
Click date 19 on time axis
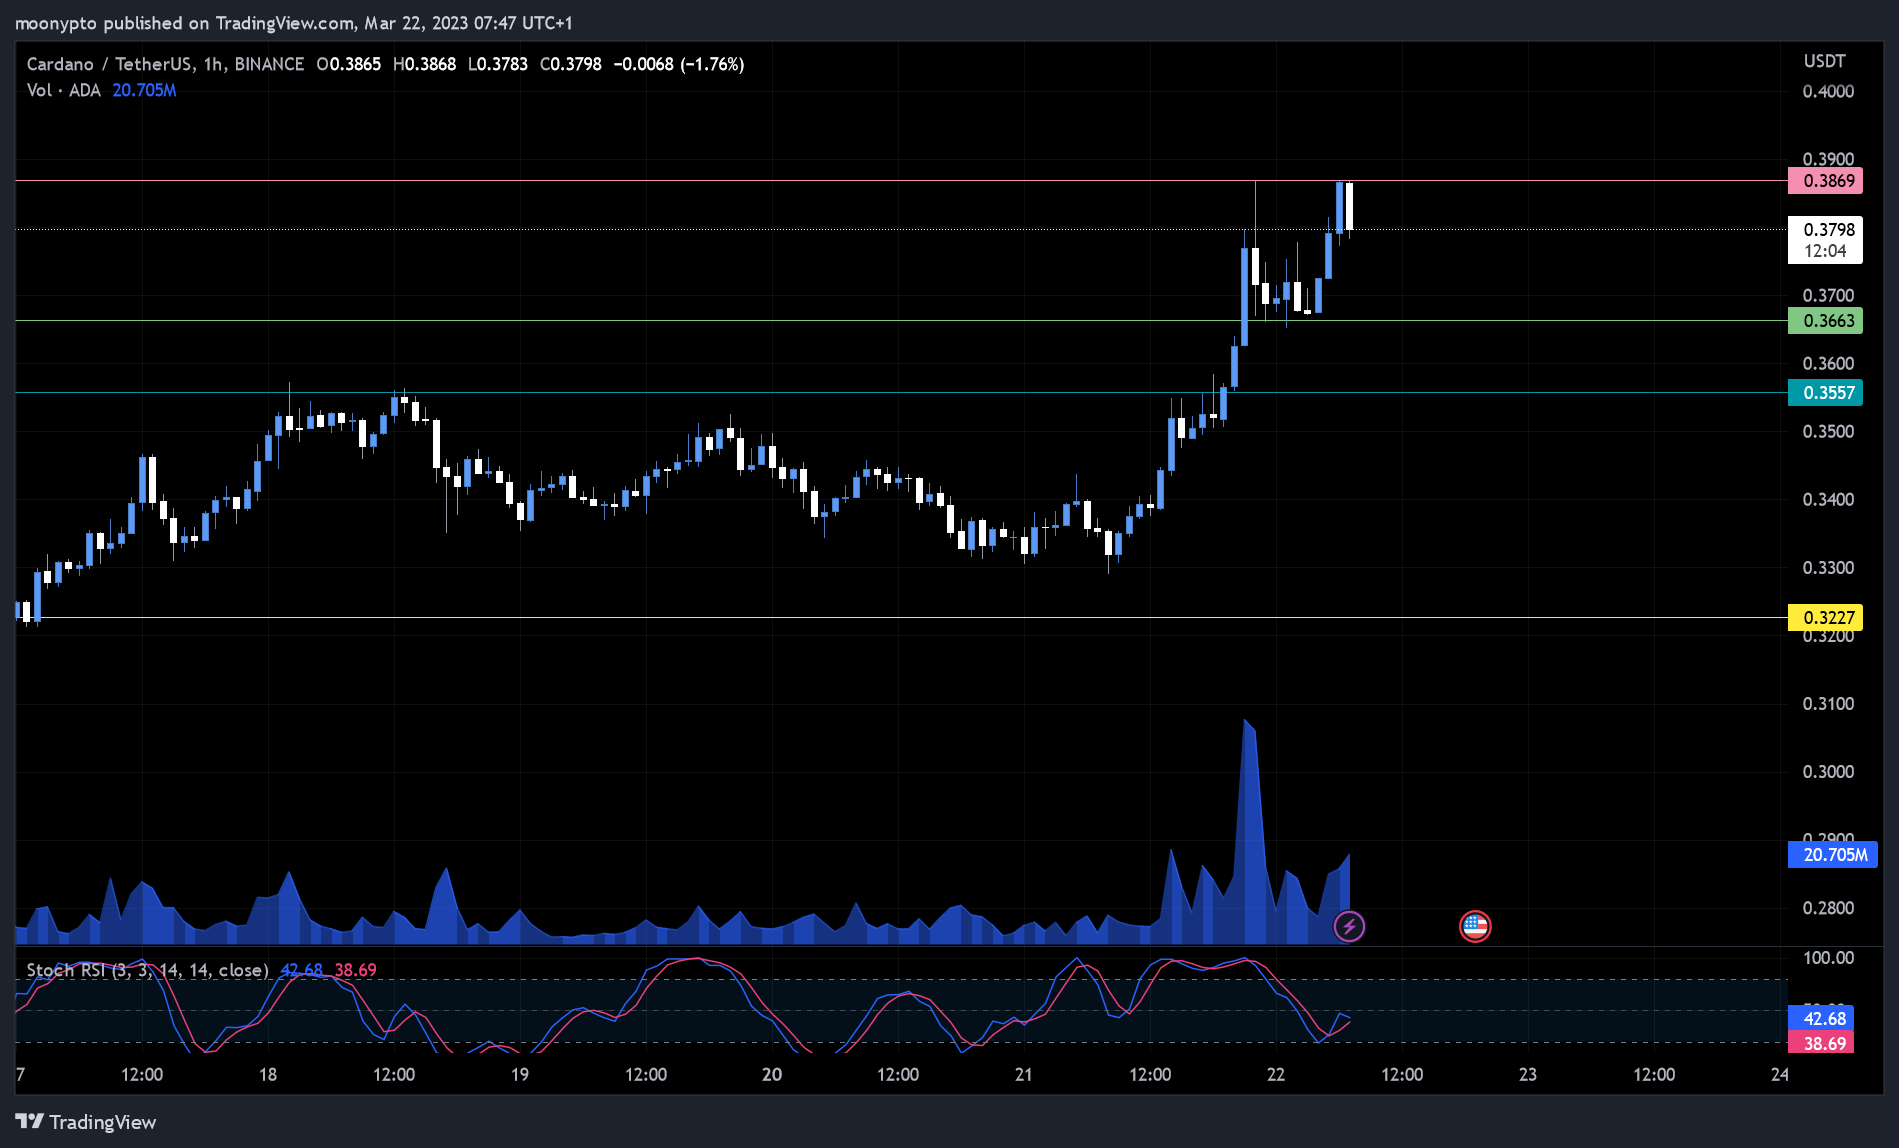point(520,1075)
